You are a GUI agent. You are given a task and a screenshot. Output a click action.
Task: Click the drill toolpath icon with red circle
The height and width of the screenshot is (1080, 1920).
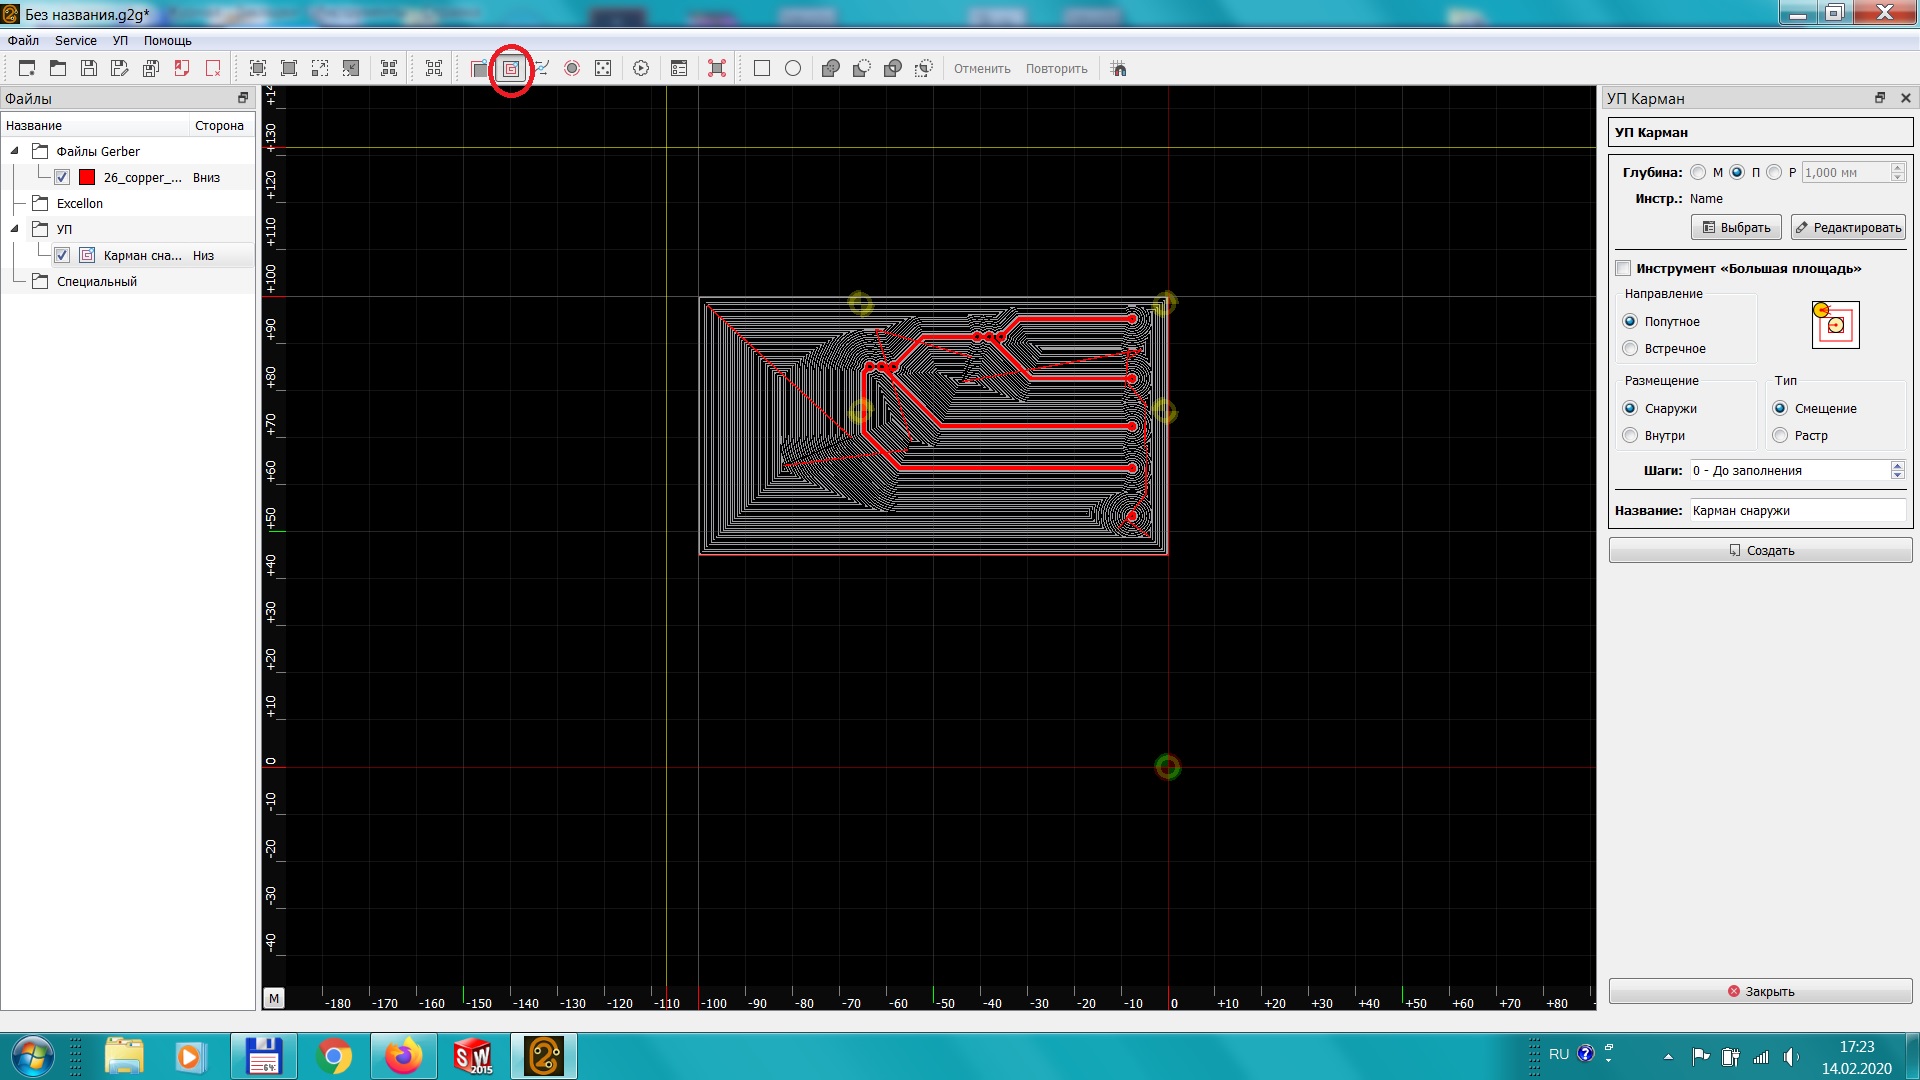(x=572, y=69)
